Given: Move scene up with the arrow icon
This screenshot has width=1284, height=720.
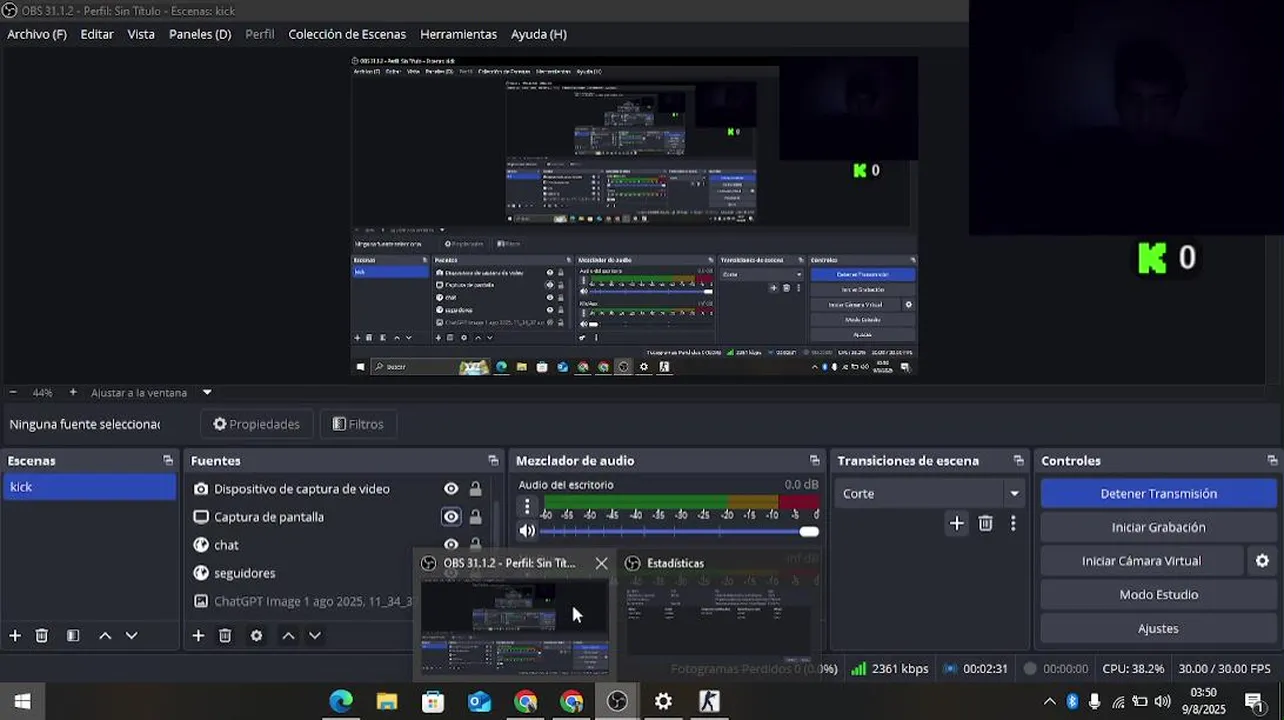Looking at the screenshot, I should (x=105, y=635).
